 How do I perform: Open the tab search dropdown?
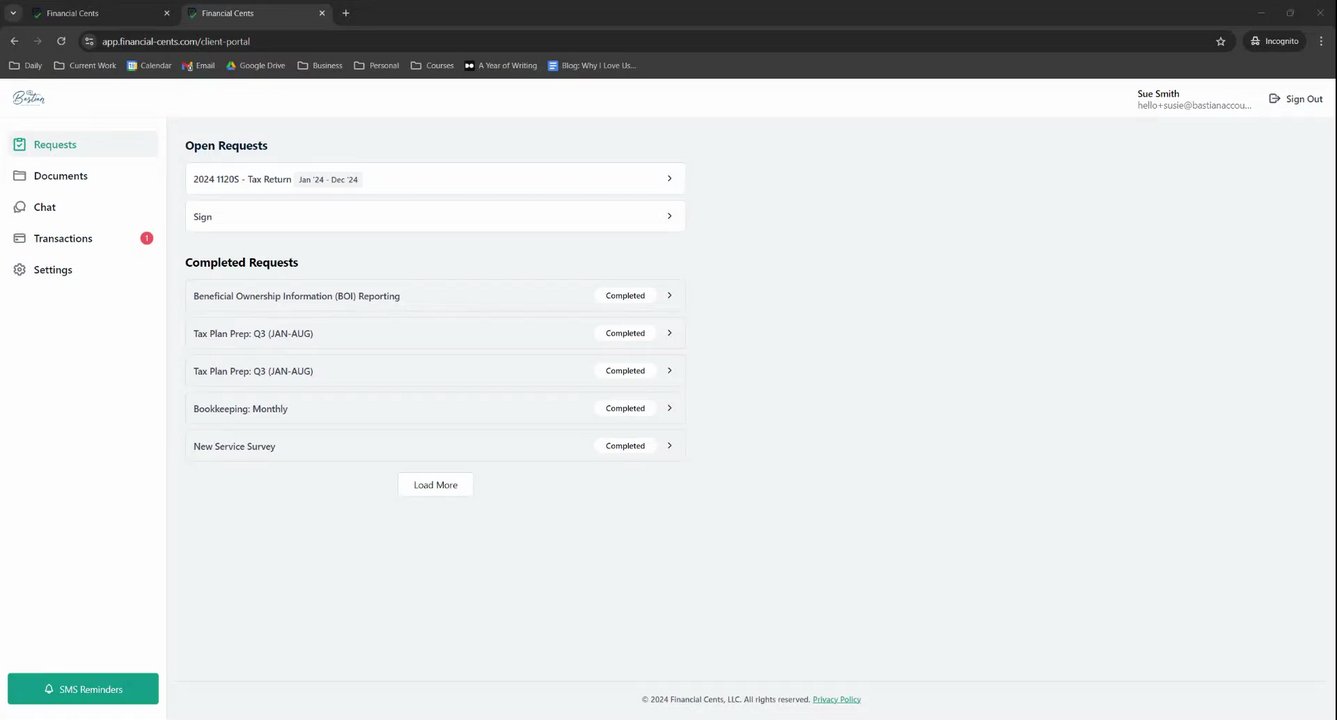(x=13, y=13)
